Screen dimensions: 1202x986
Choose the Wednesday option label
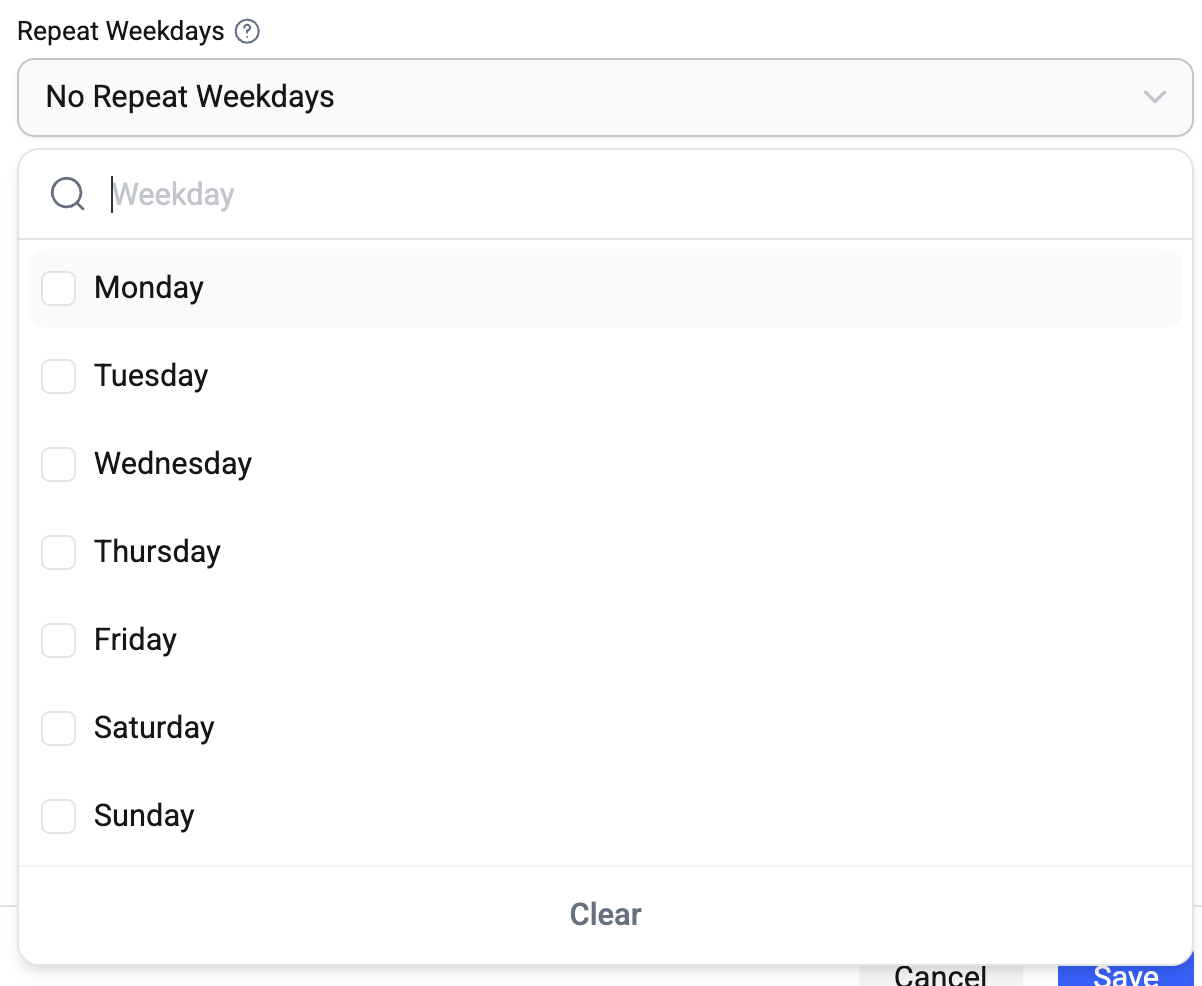click(x=173, y=464)
